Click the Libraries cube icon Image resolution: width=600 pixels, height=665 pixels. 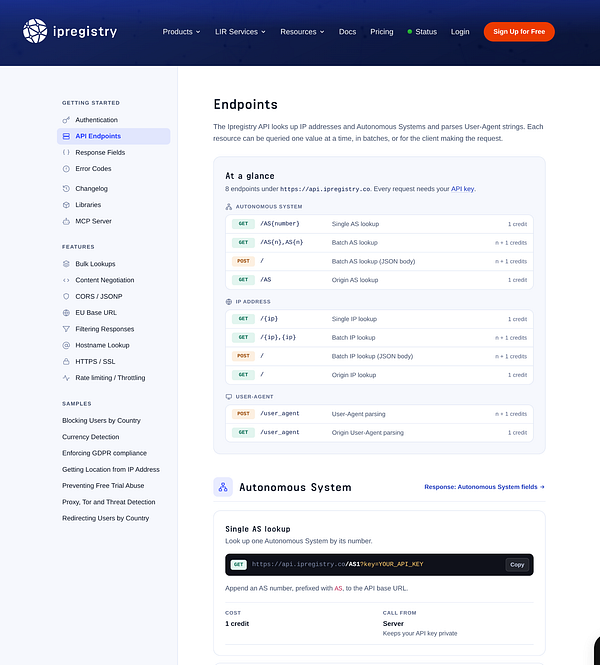[66, 205]
